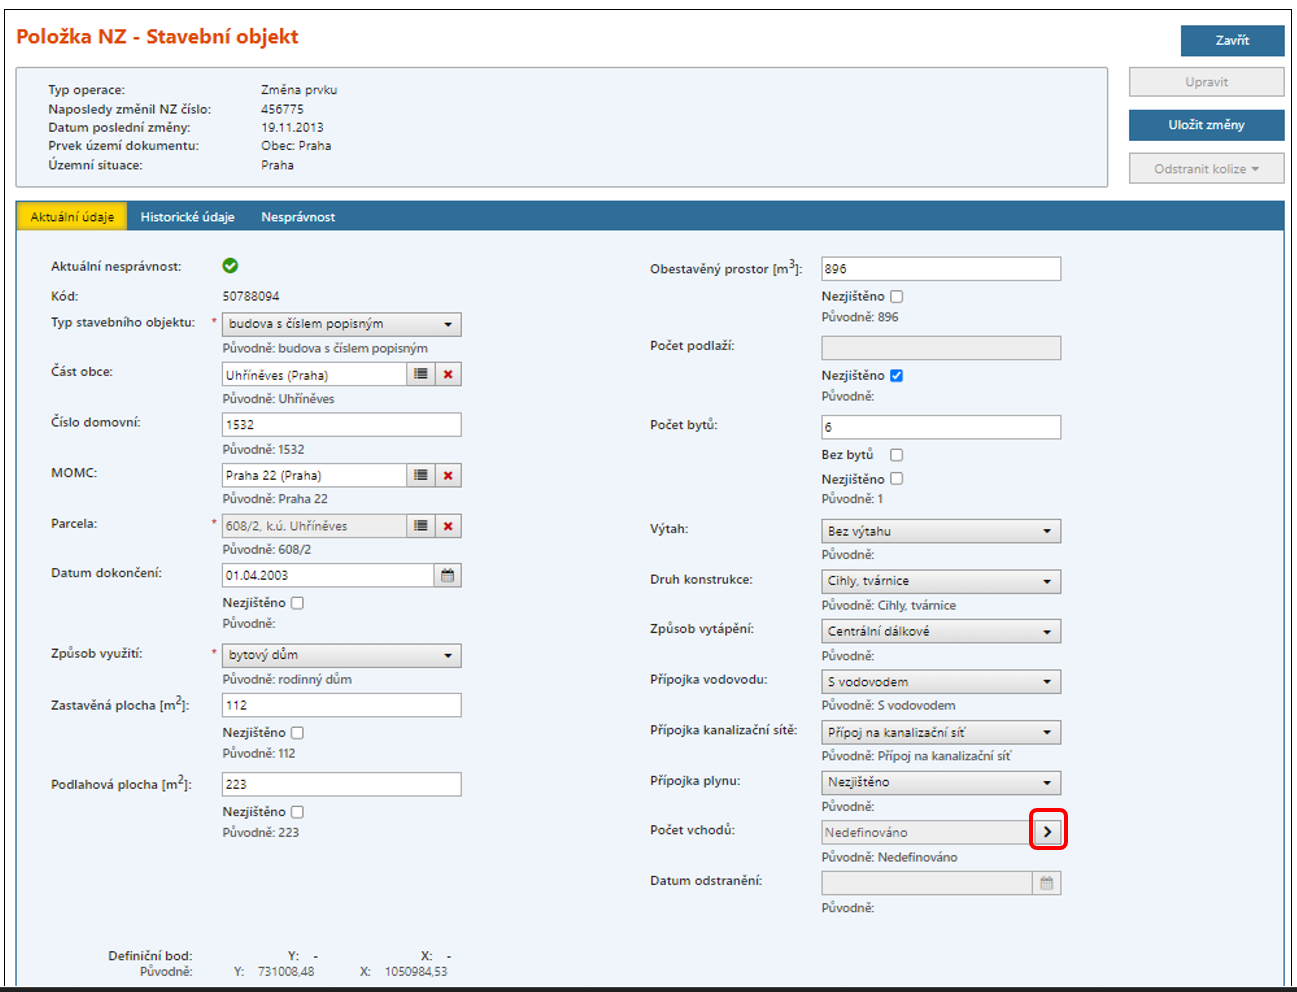Tick the Bez bytů checkbox

(x=896, y=455)
